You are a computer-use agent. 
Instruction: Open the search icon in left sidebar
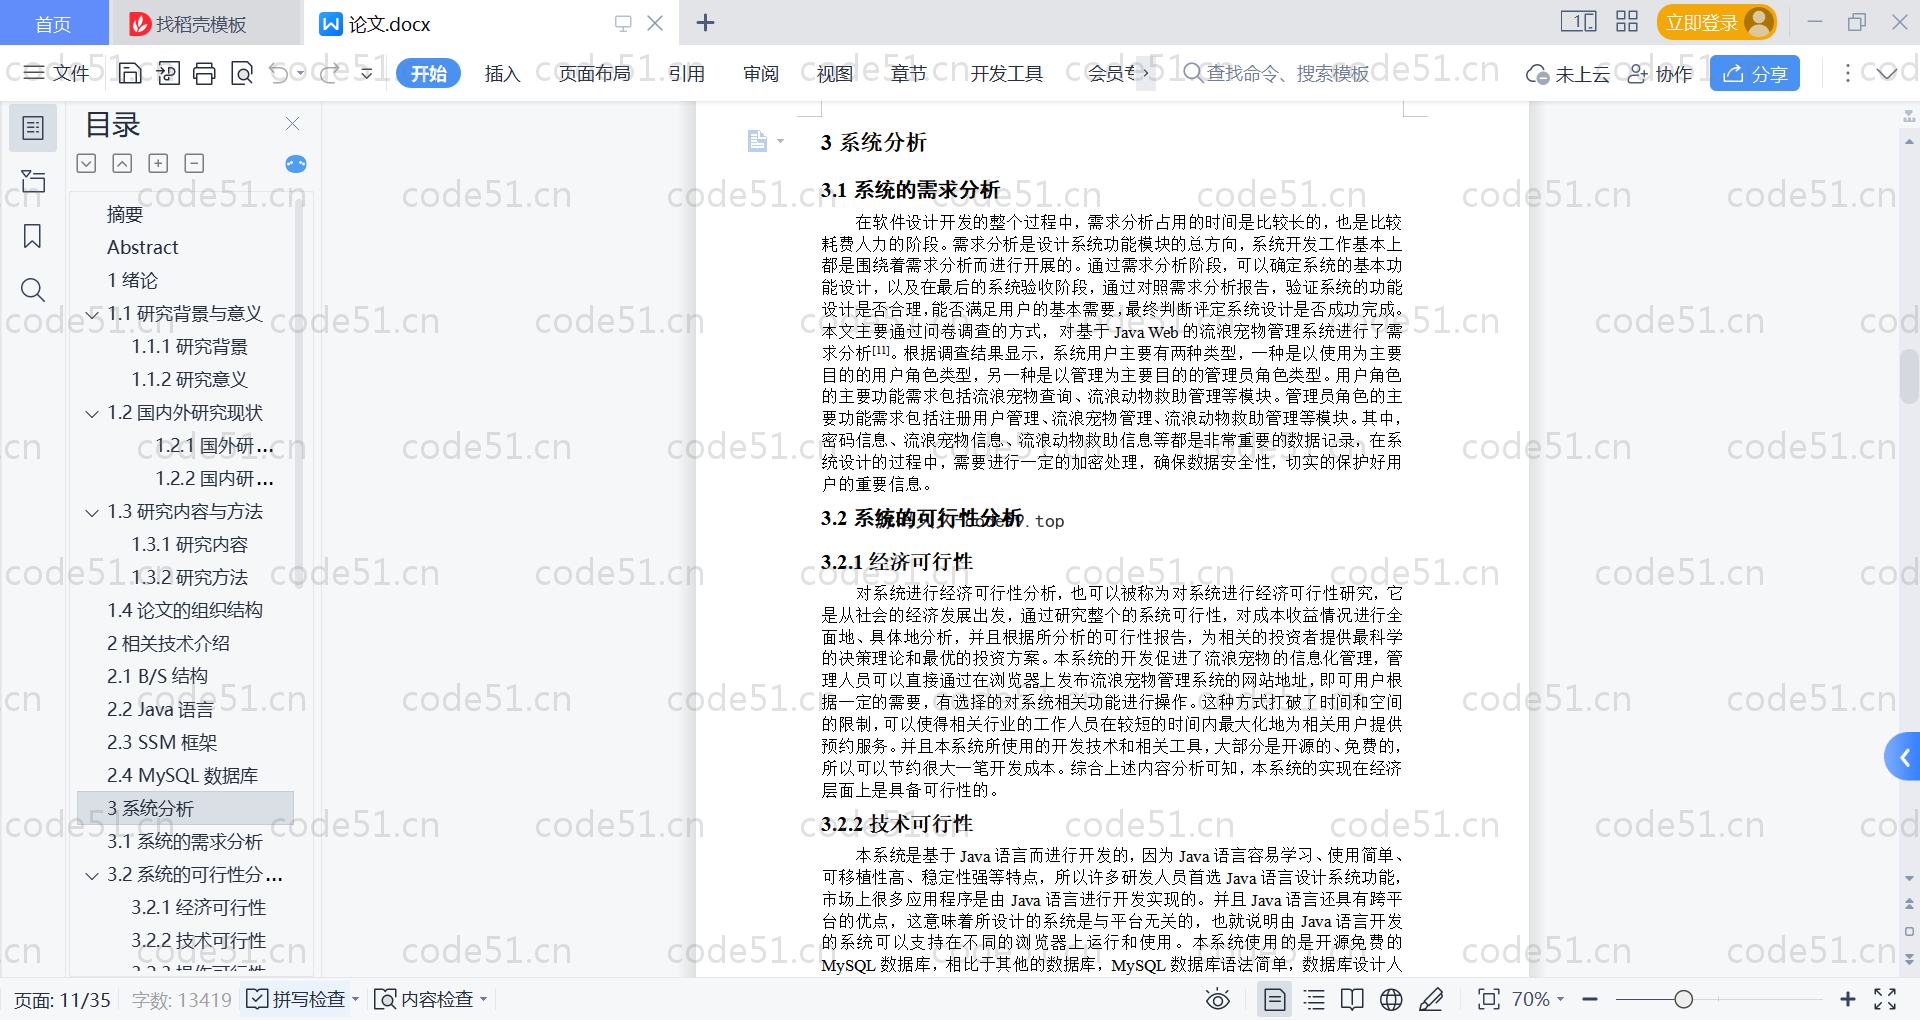coord(33,290)
